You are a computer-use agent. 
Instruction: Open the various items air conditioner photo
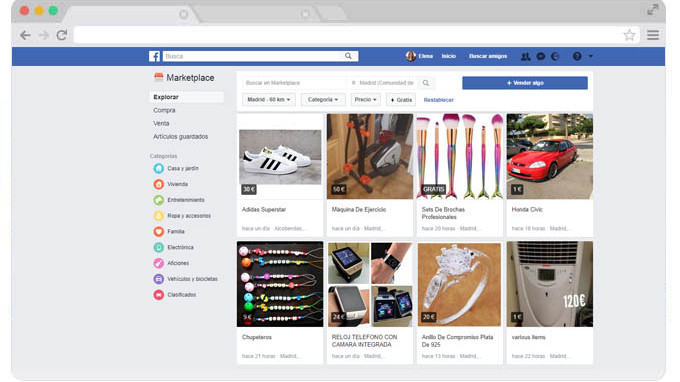point(549,284)
